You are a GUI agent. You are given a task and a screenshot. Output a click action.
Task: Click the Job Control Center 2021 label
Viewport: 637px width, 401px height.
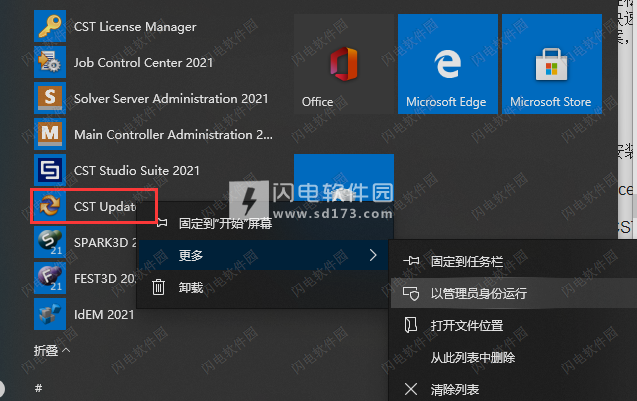[x=143, y=63]
